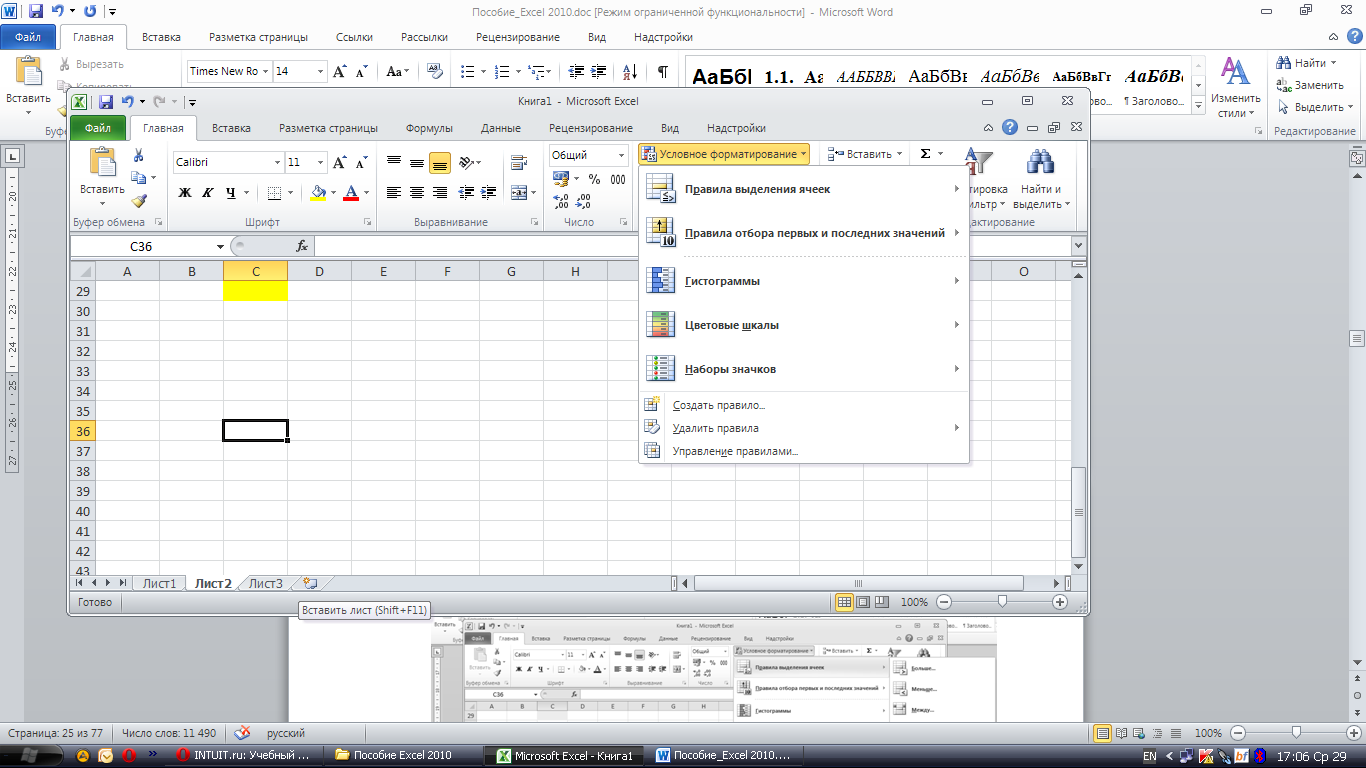Expand the Name Box dropdown arrow

[x=220, y=246]
